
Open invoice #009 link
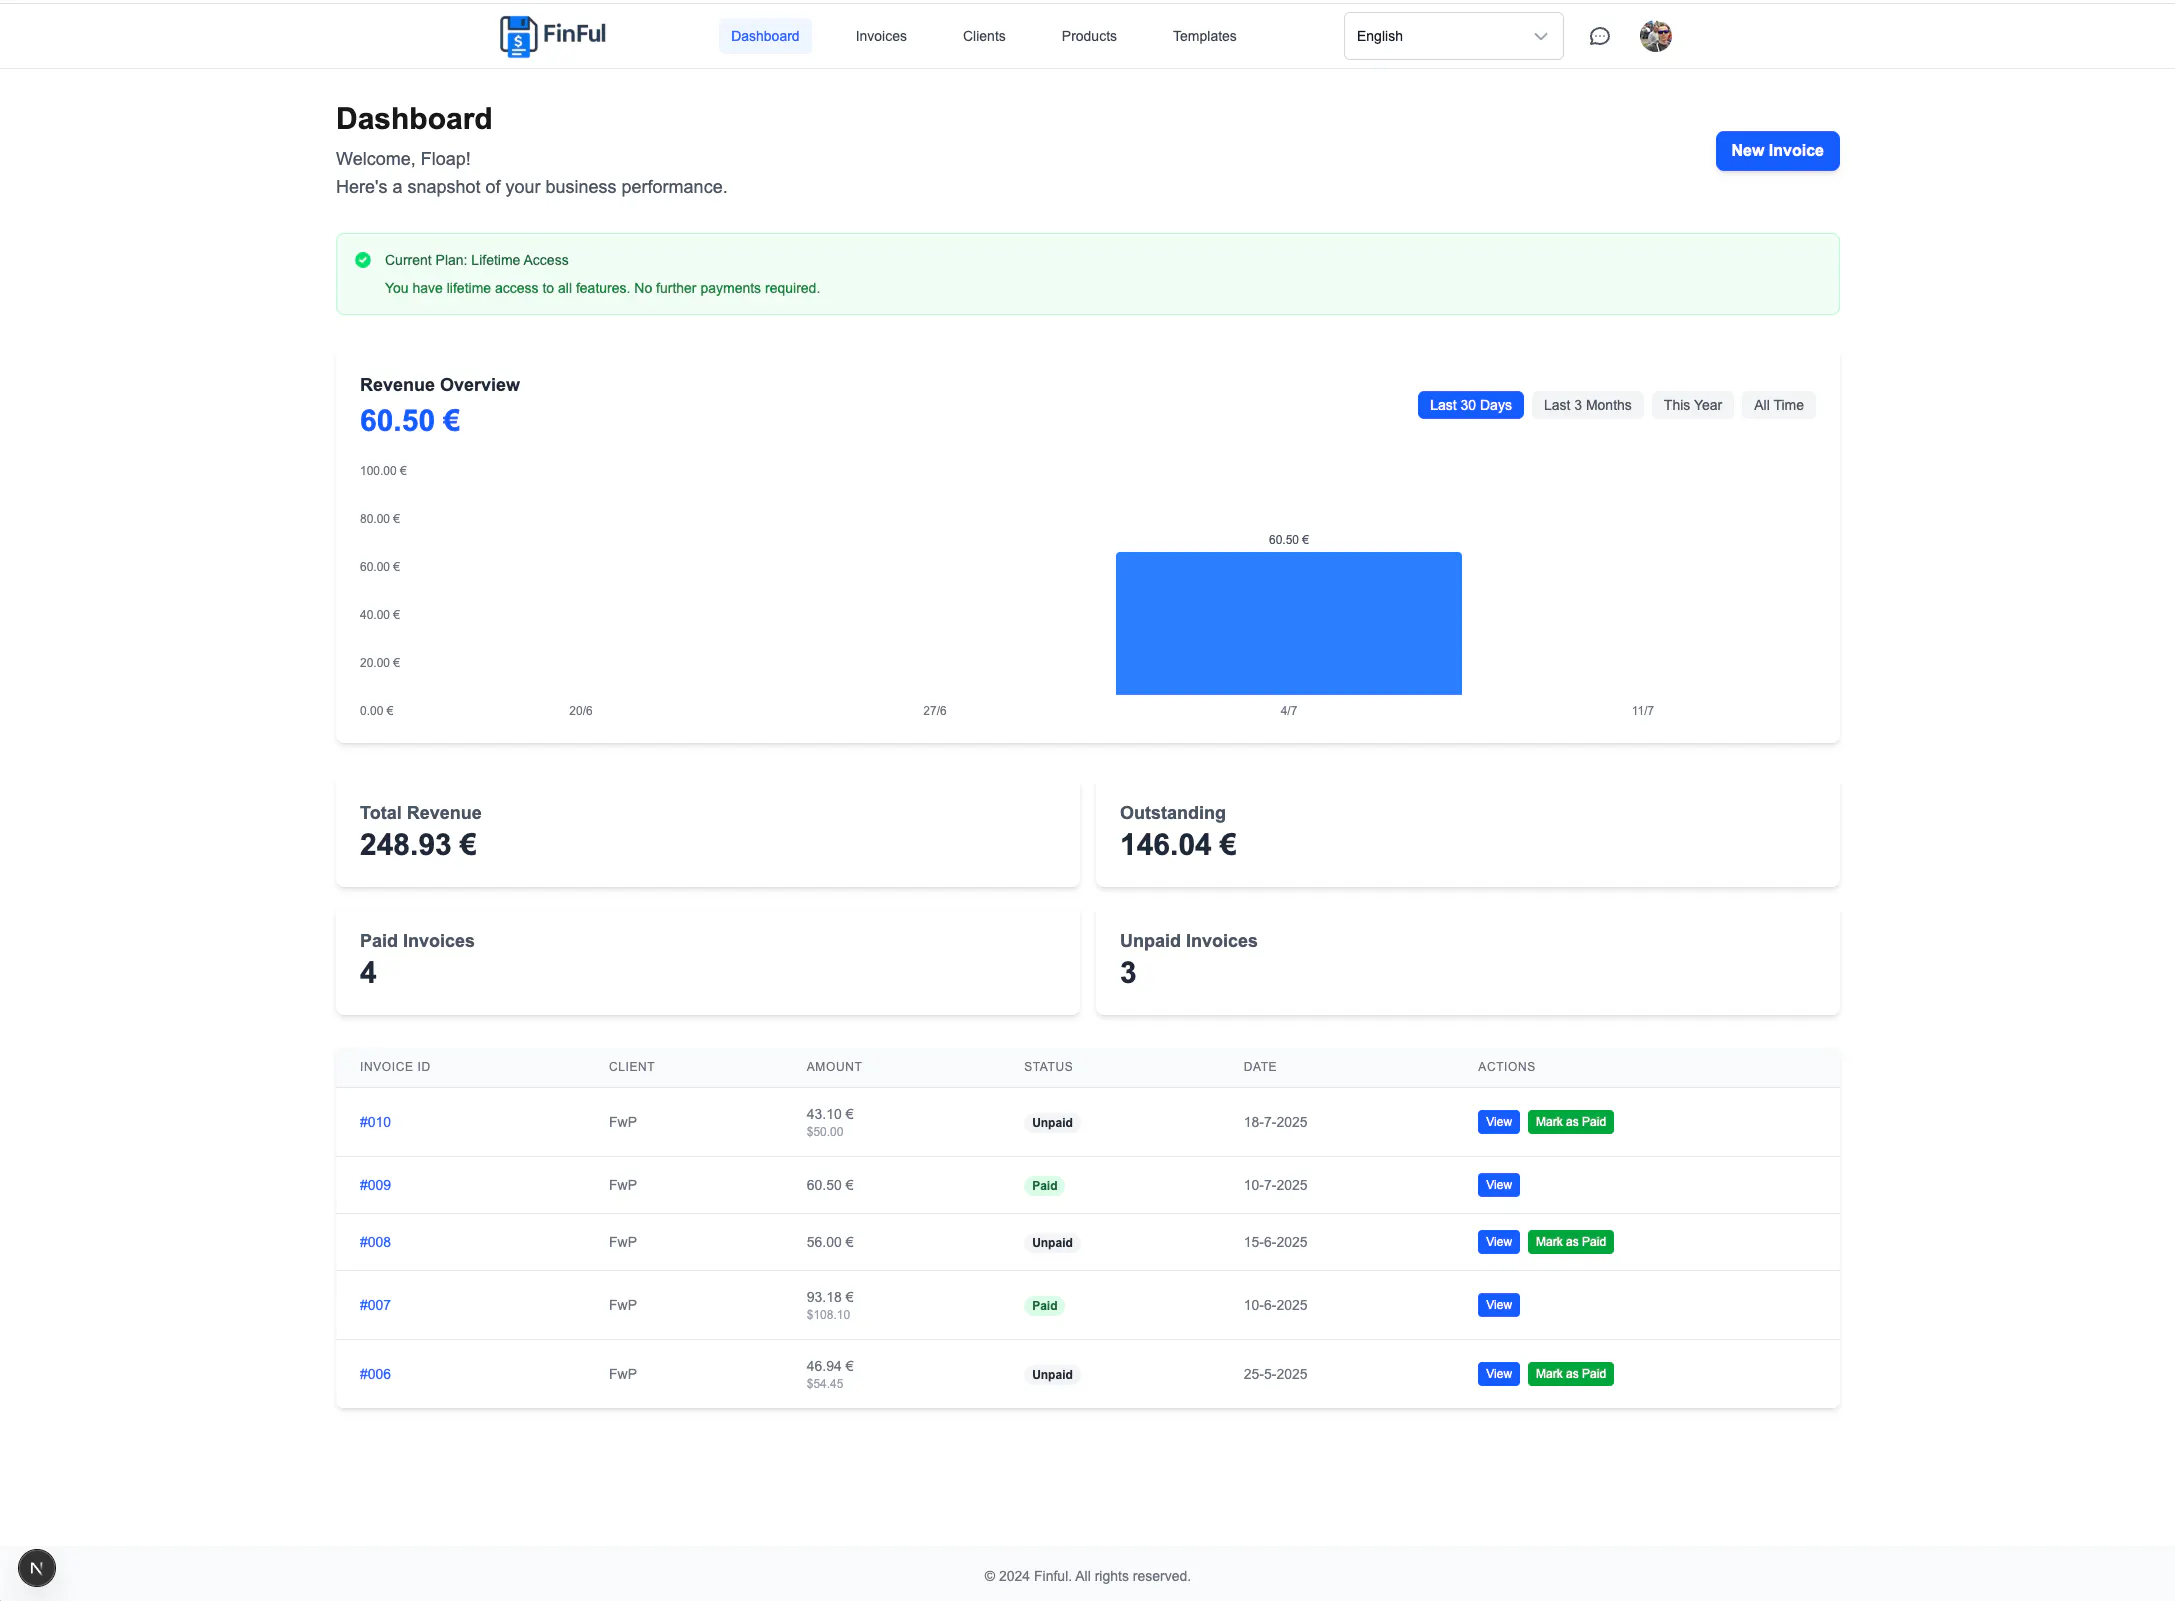(x=375, y=1185)
